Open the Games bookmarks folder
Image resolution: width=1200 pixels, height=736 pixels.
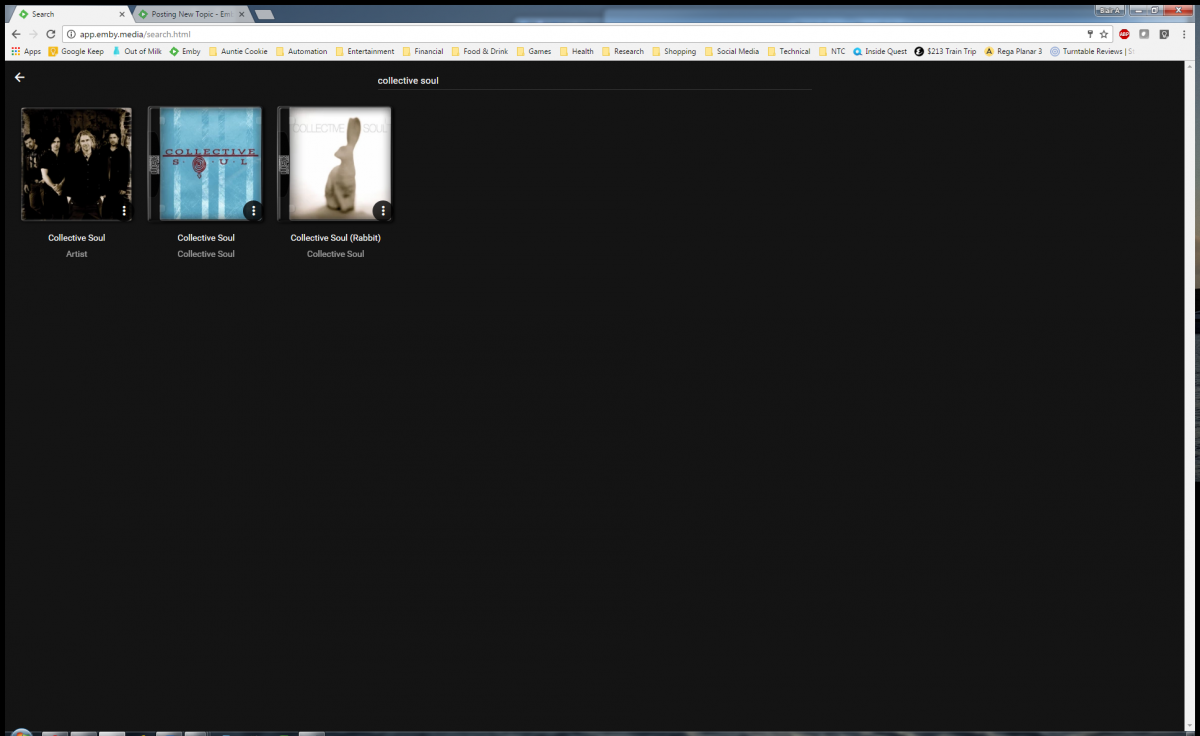pyautogui.click(x=534, y=51)
